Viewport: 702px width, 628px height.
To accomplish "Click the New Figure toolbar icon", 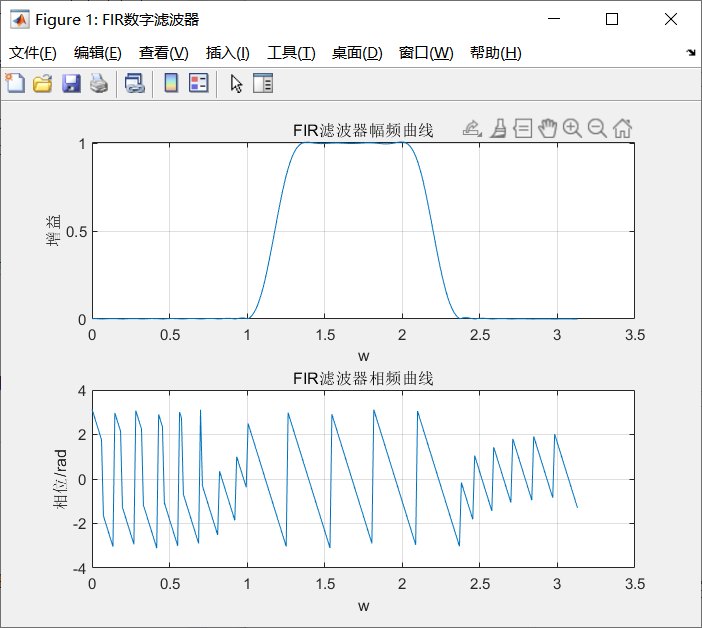I will pyautogui.click(x=15, y=83).
